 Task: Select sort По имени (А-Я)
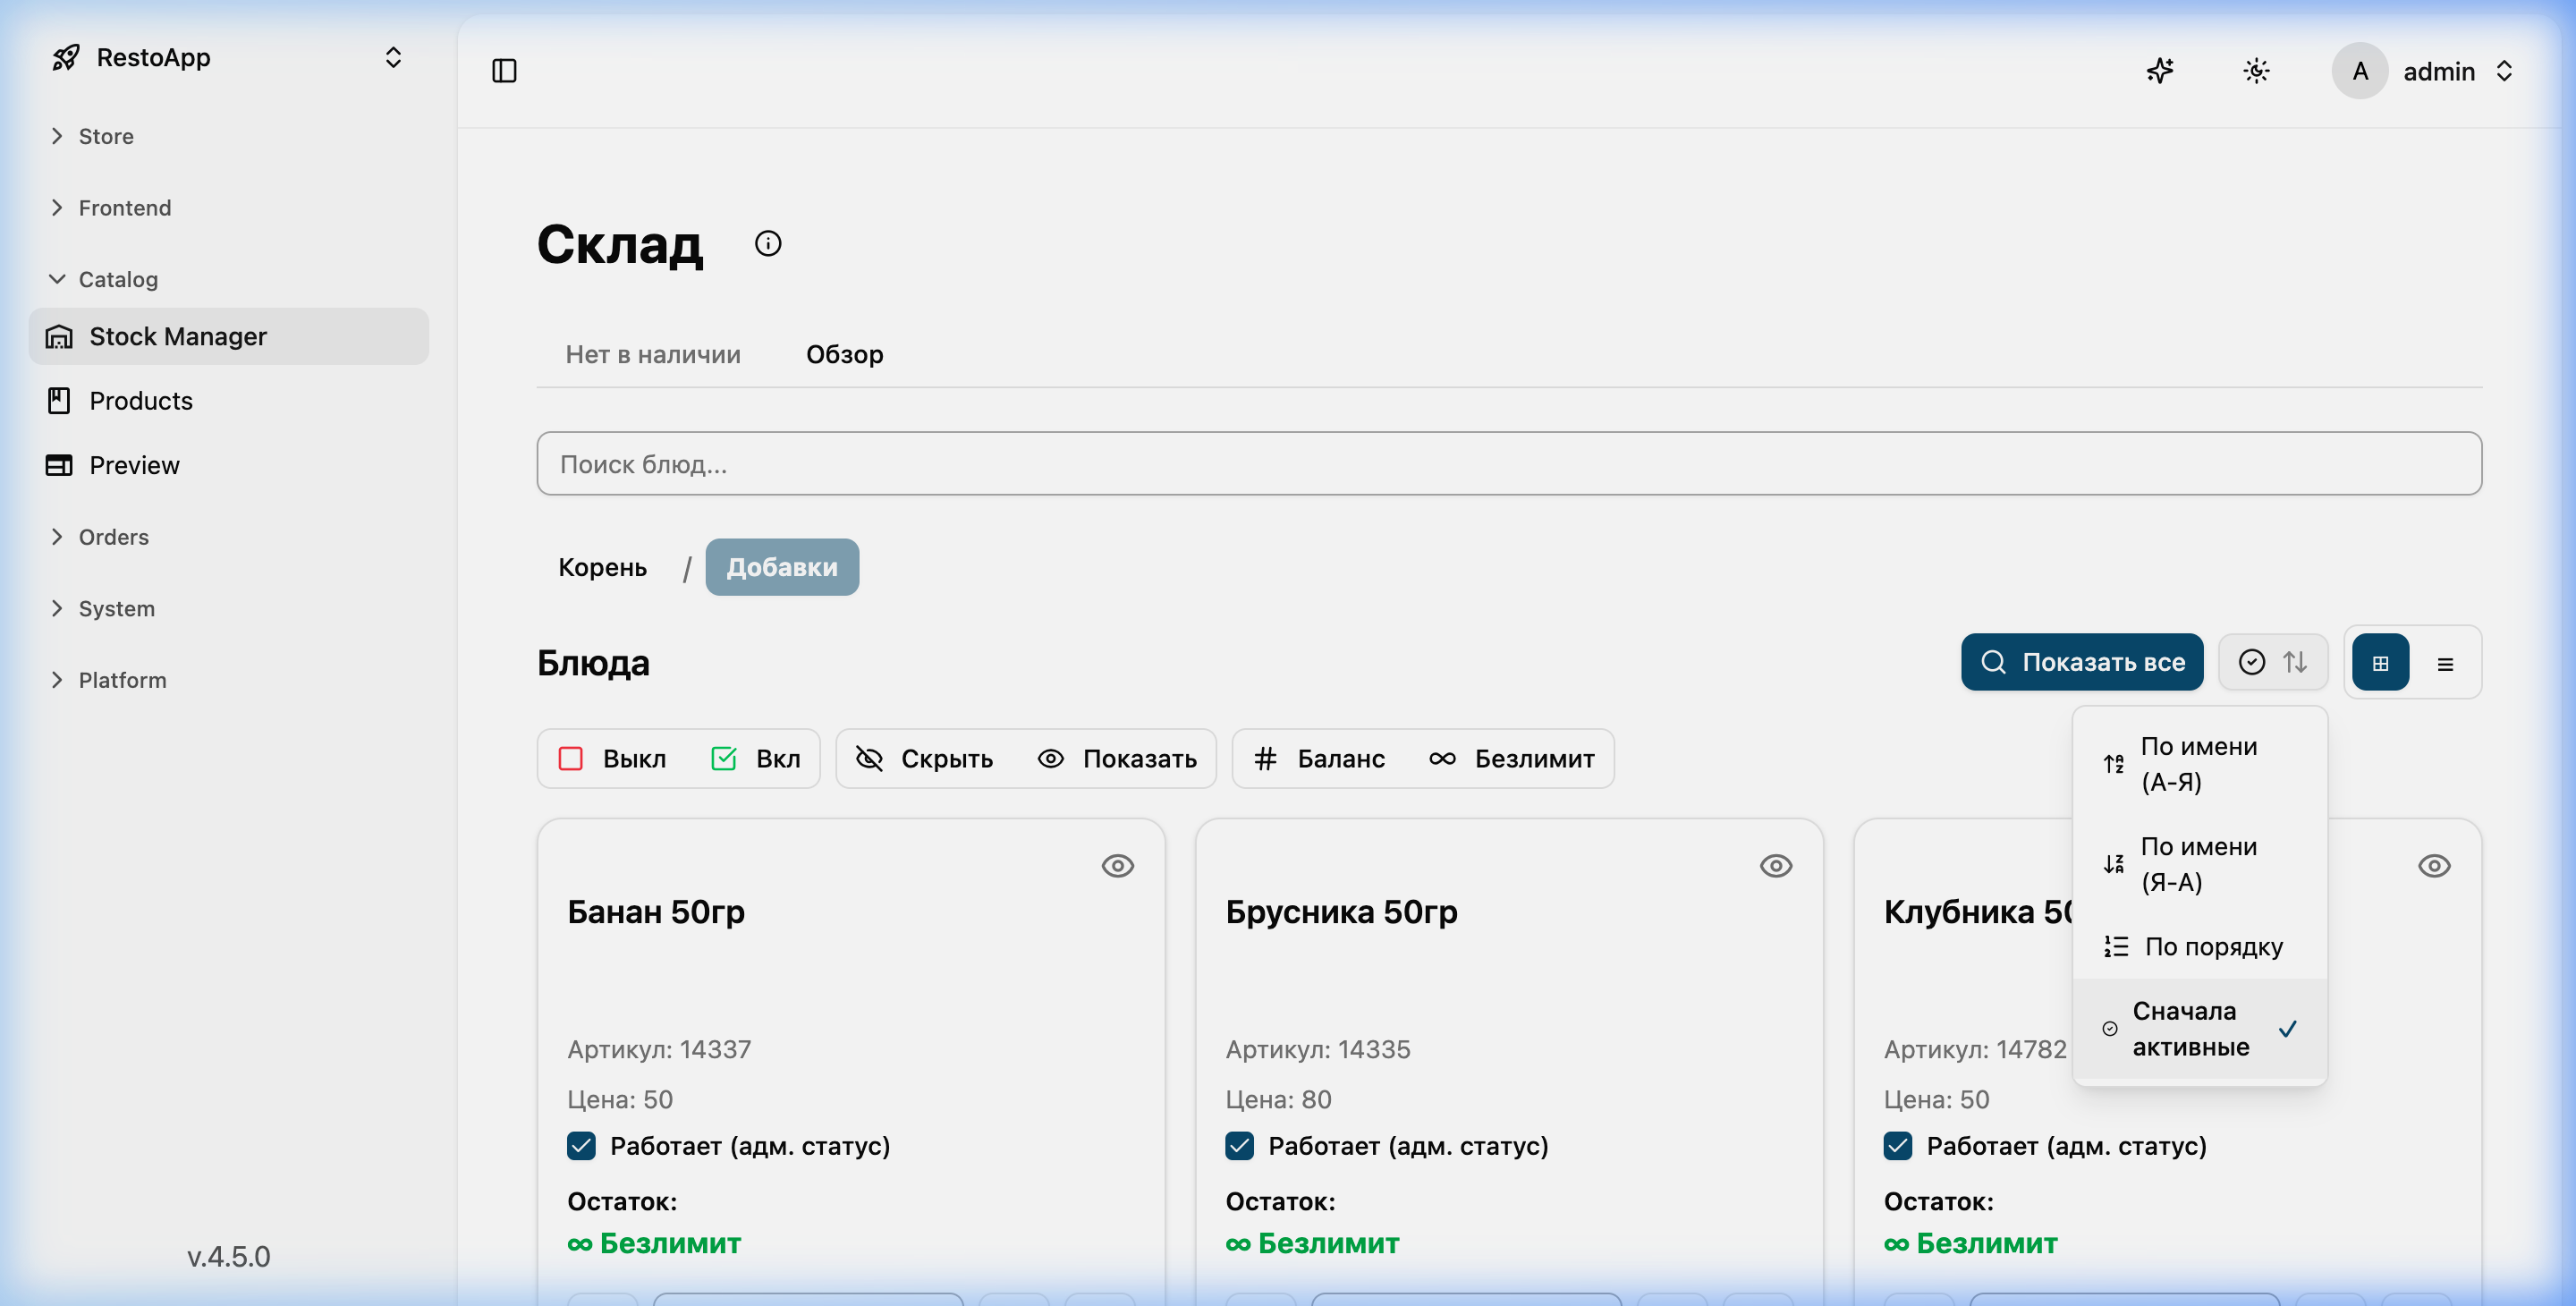click(x=2198, y=764)
